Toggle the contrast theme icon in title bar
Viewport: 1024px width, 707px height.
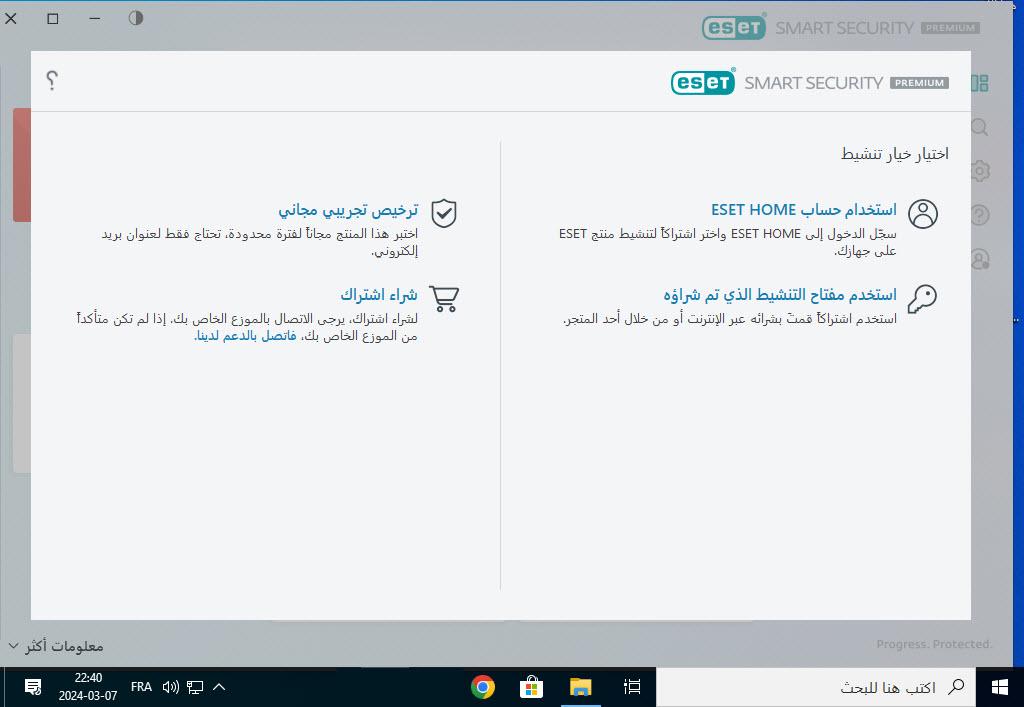click(x=136, y=18)
